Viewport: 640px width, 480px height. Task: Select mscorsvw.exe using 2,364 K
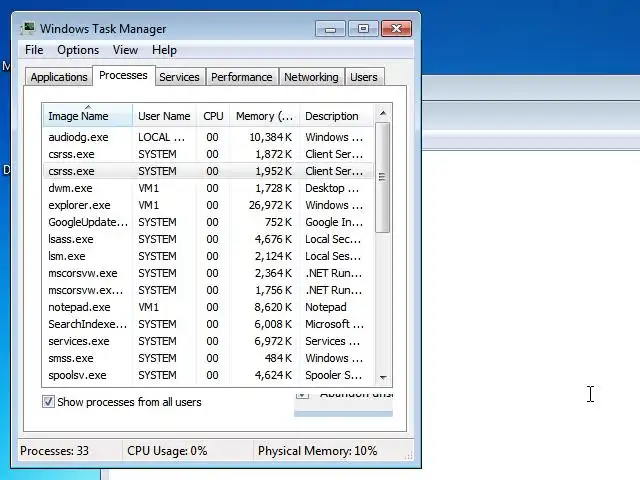click(x=208, y=273)
